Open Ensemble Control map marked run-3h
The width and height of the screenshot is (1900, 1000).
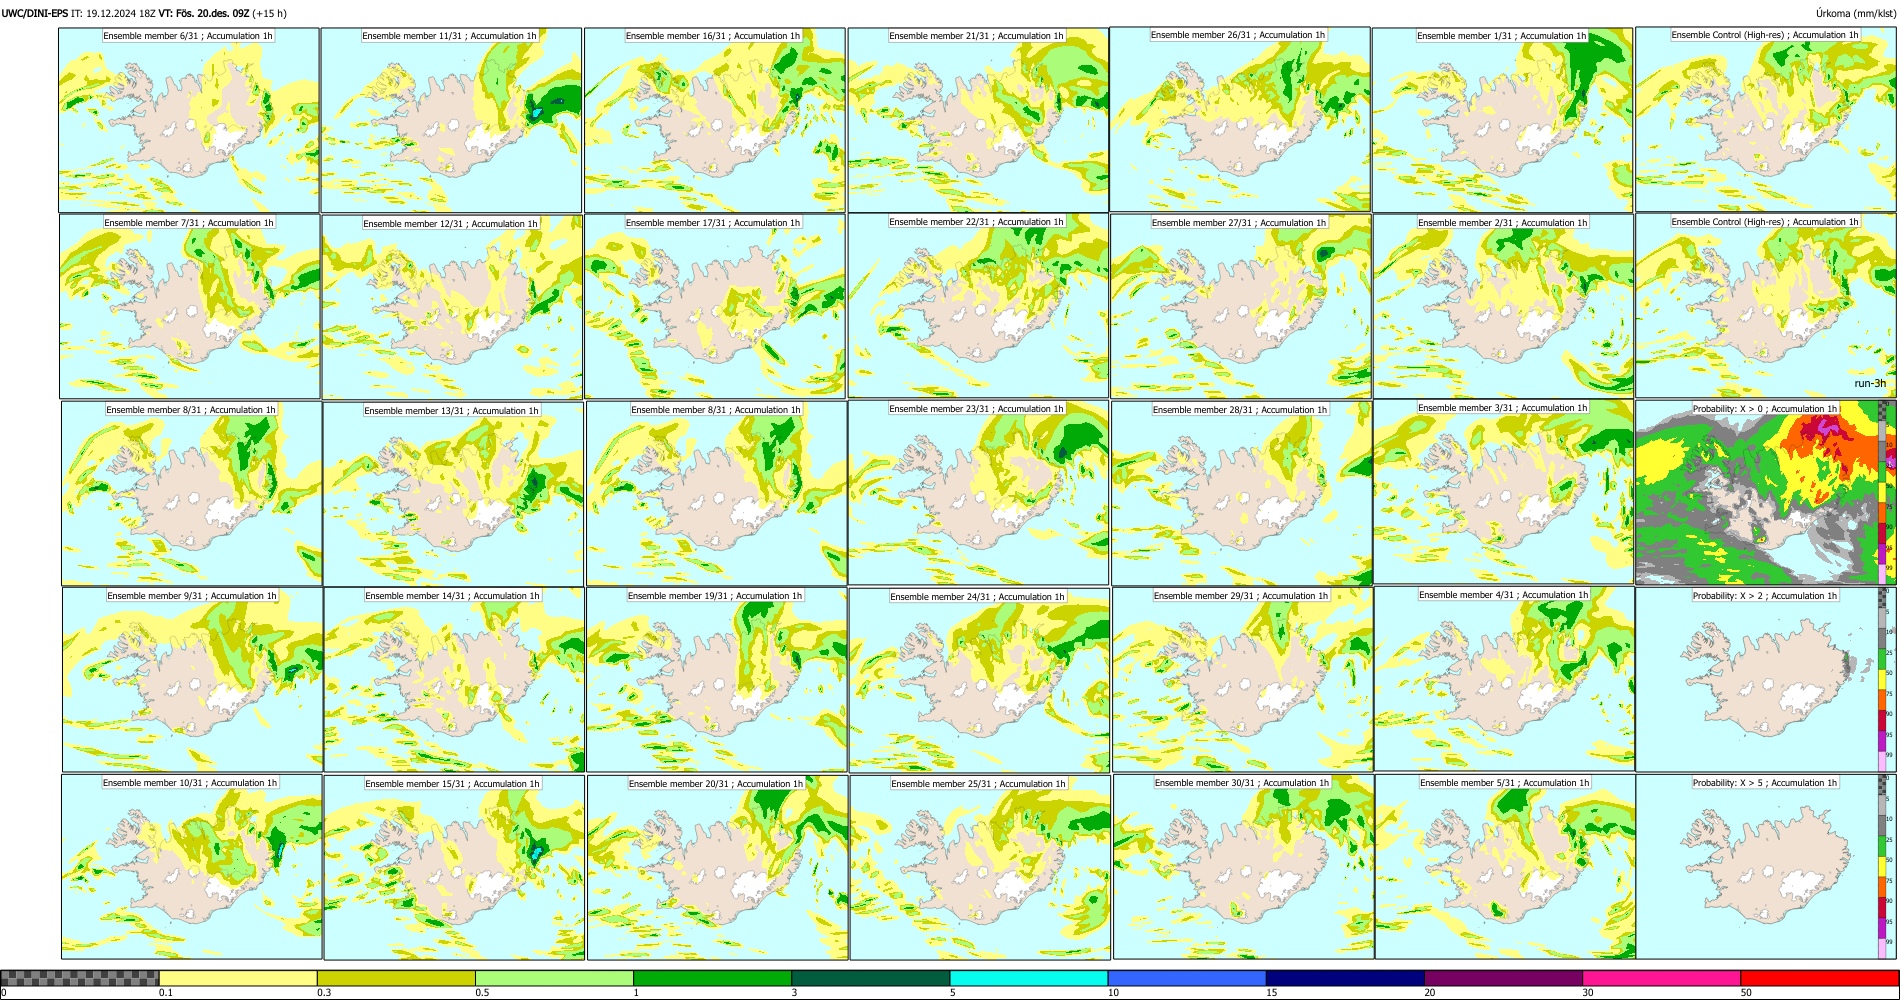(x=1765, y=306)
